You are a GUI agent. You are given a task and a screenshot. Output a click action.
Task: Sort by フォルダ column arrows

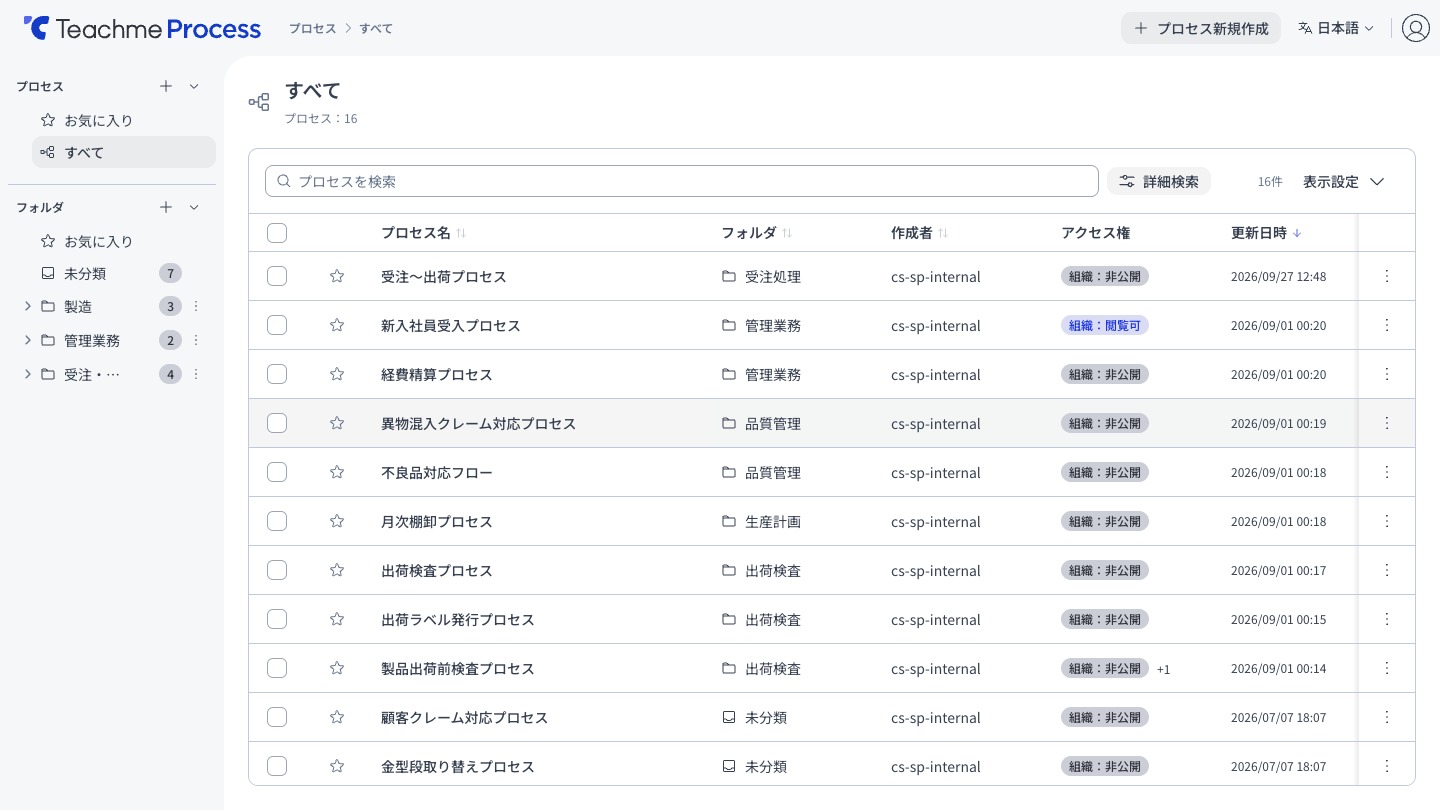[x=787, y=233]
